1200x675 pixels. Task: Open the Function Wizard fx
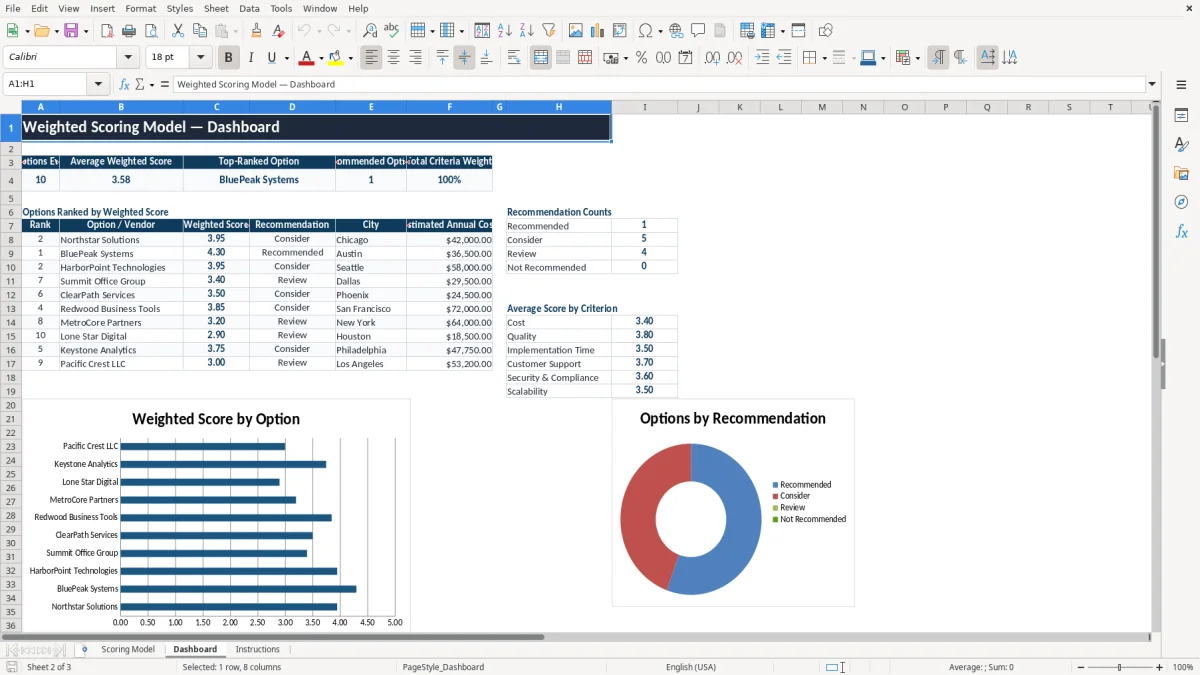[124, 84]
